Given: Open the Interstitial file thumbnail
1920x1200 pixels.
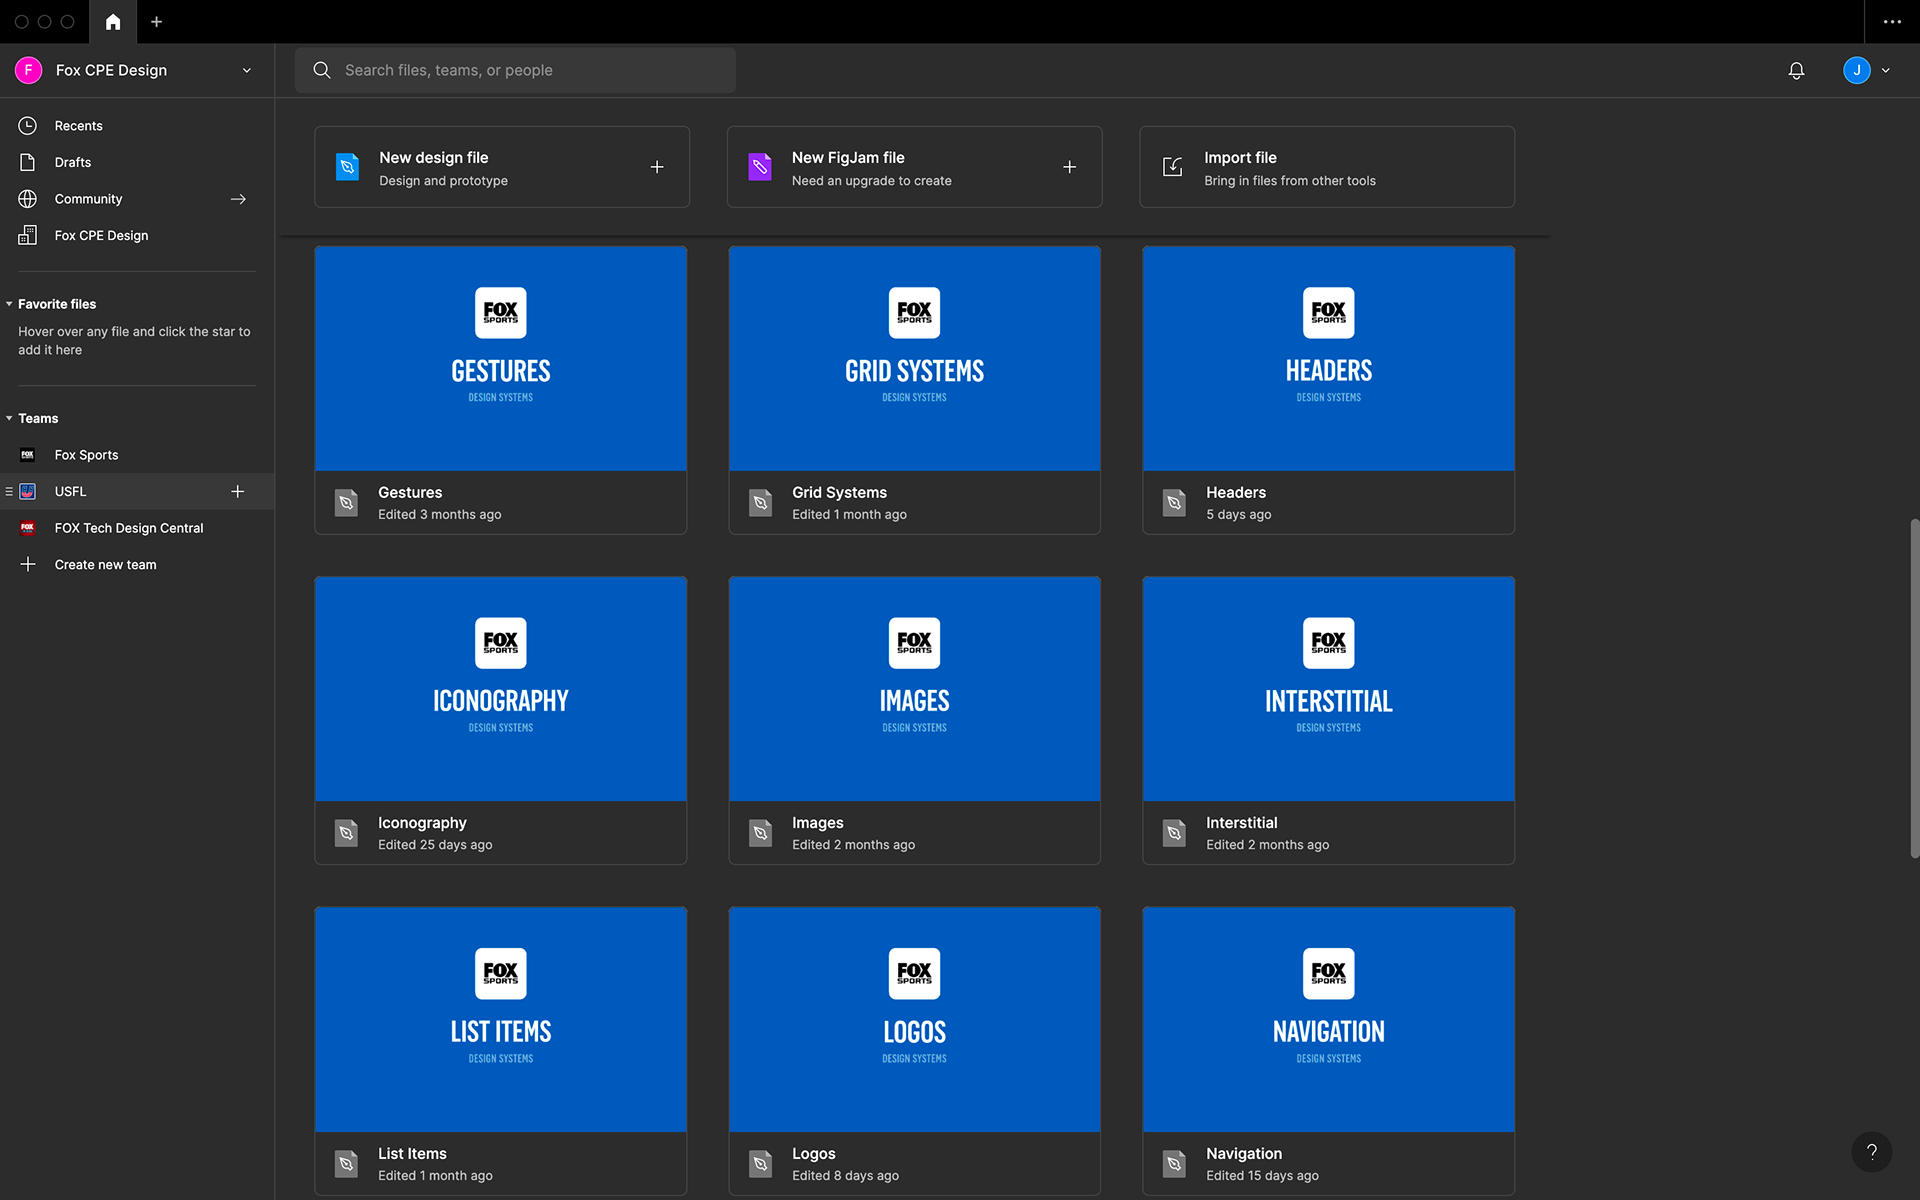Looking at the screenshot, I should pos(1328,689).
